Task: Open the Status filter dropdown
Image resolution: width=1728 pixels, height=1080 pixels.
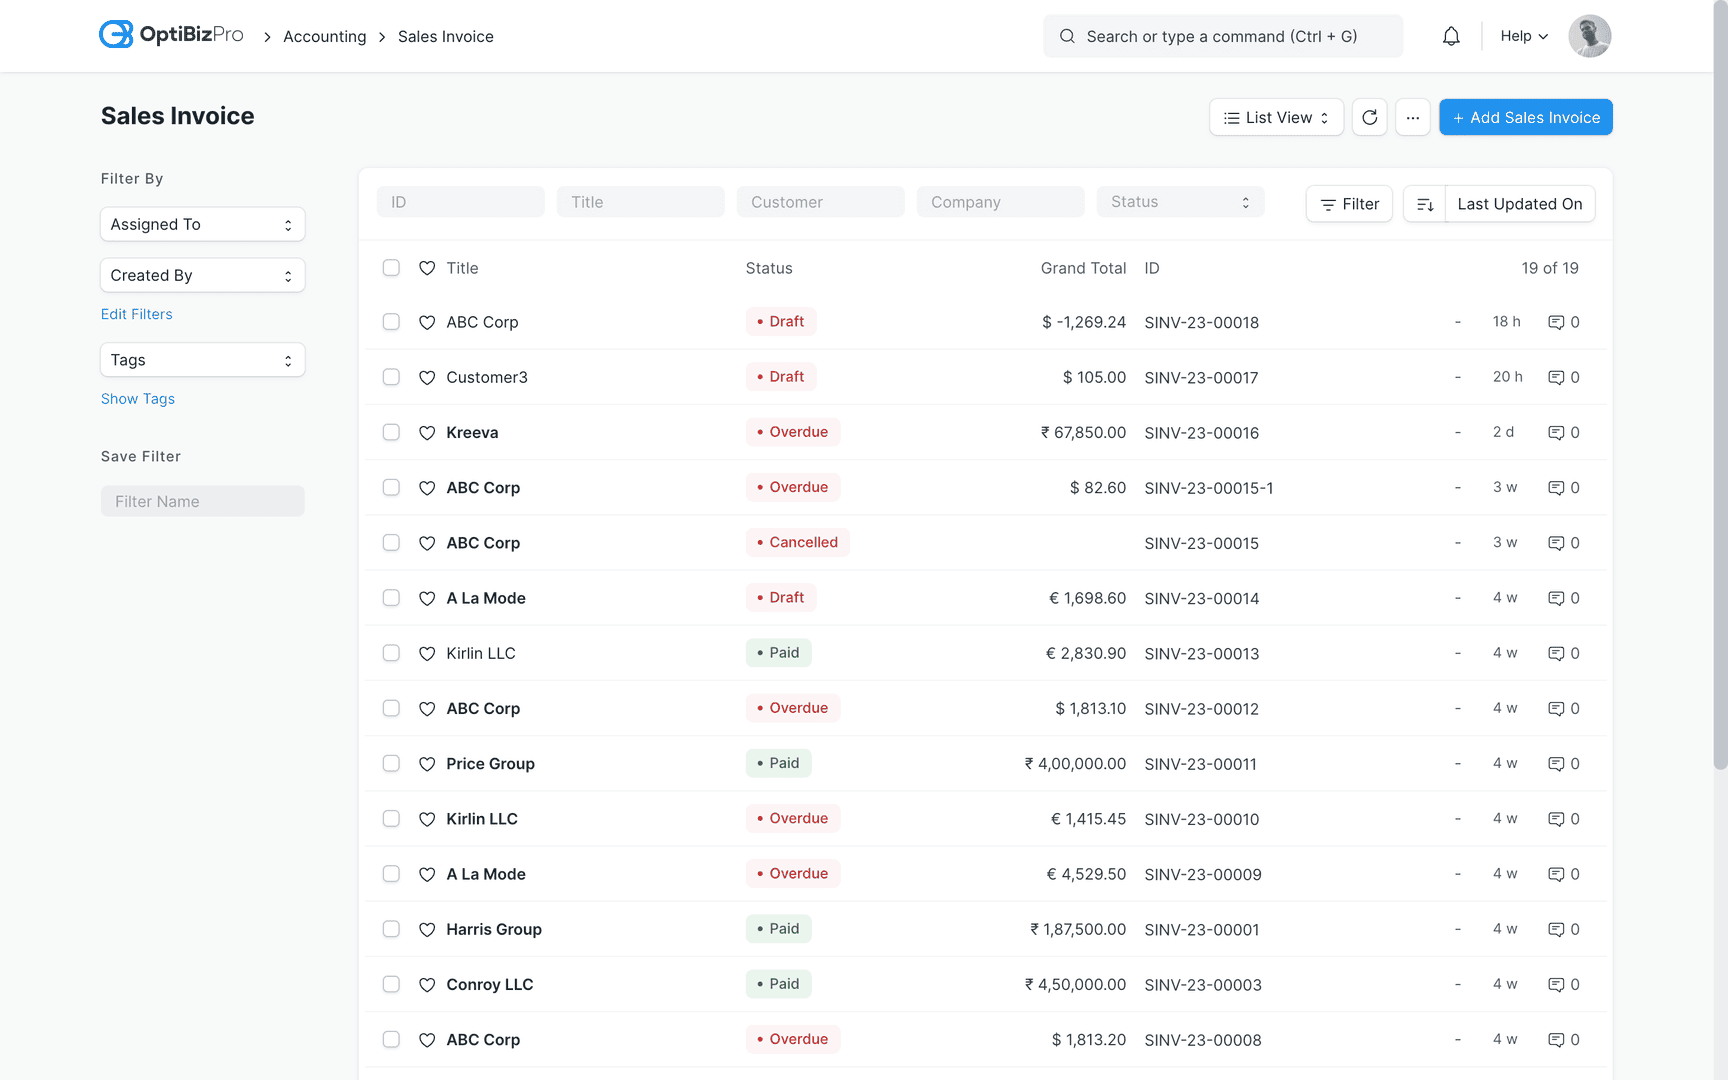Action: (x=1180, y=201)
